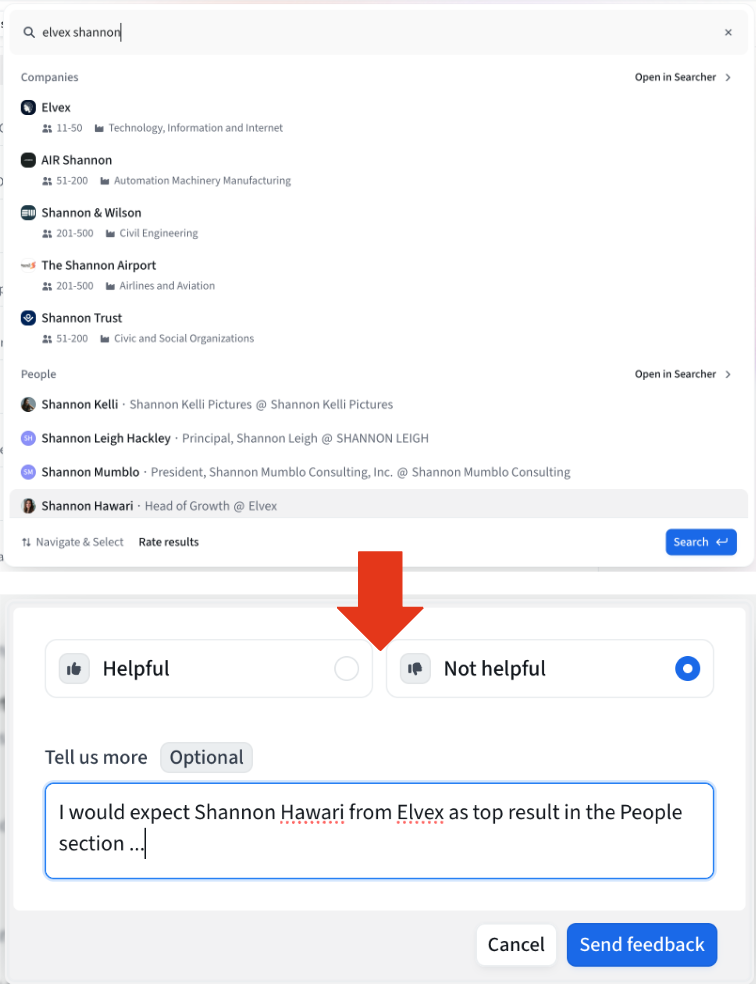The height and width of the screenshot is (984, 756).
Task: Cancel the feedback form
Action: tap(516, 944)
